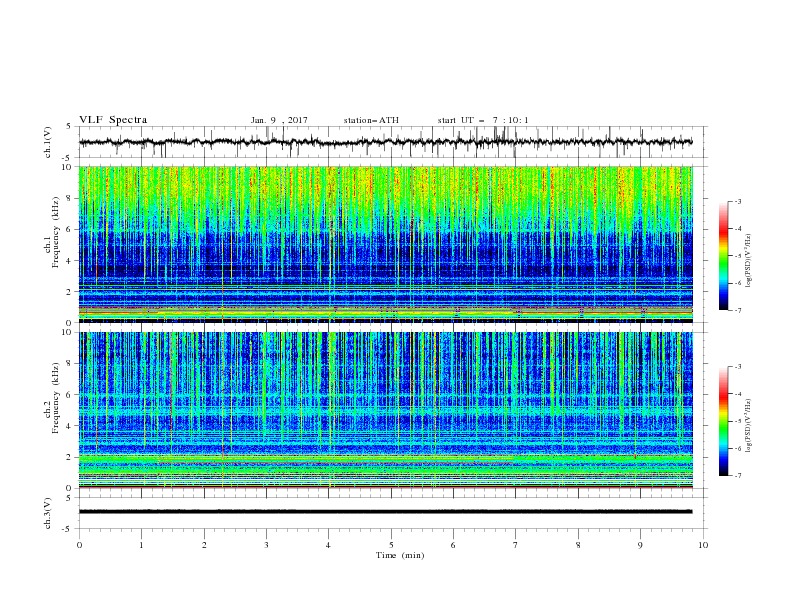The width and height of the screenshot is (792, 612).
Task: Click the ch.2 "Frequency (kHz)" axis label
Action: click(56, 398)
